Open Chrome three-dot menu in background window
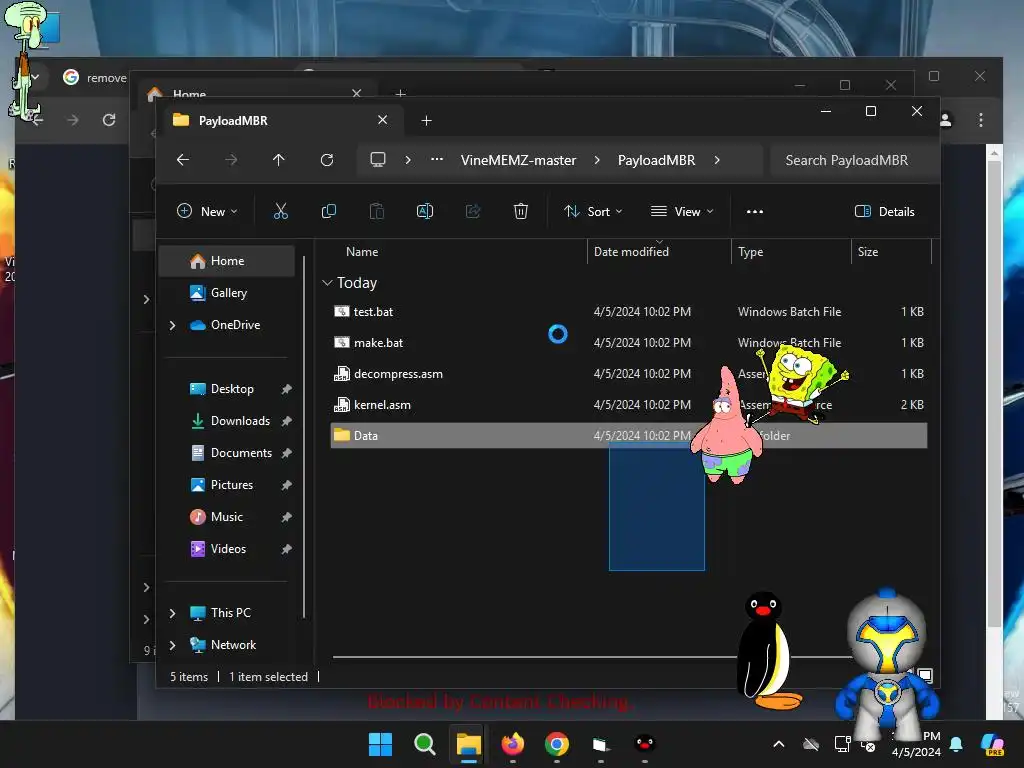1024x768 pixels. click(981, 120)
